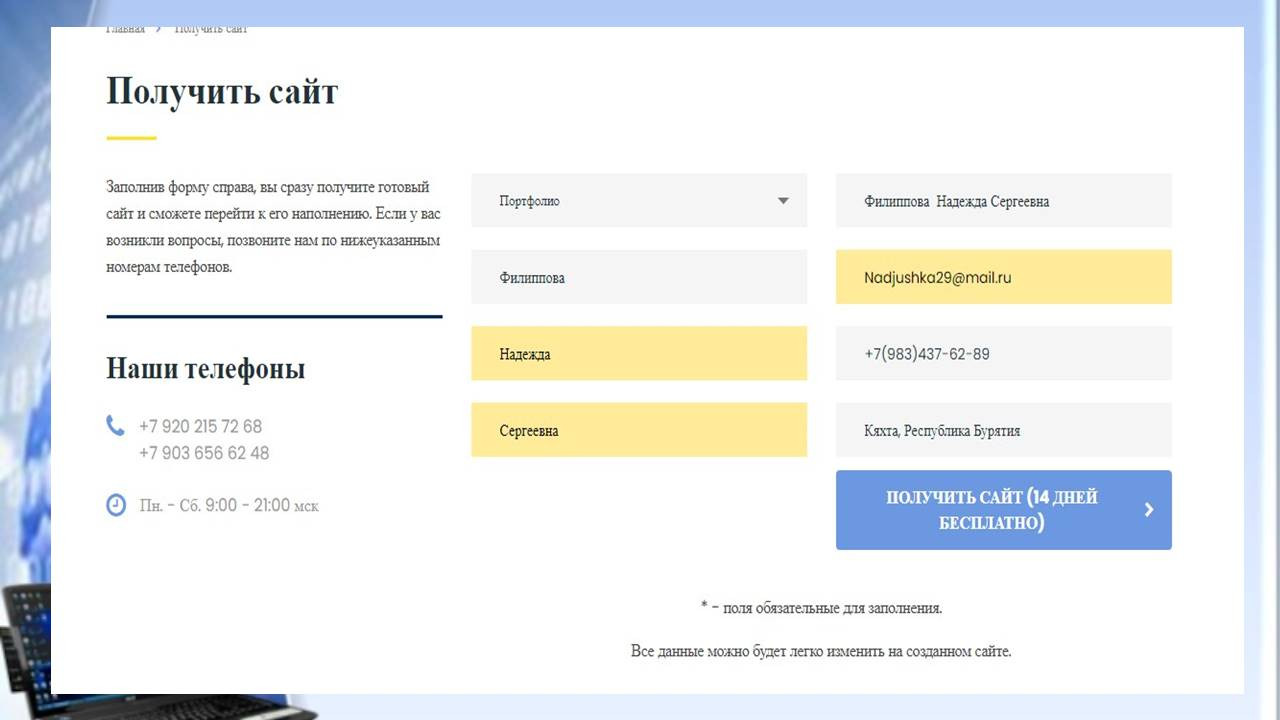Go to Главная breadcrumb link

point(126,30)
